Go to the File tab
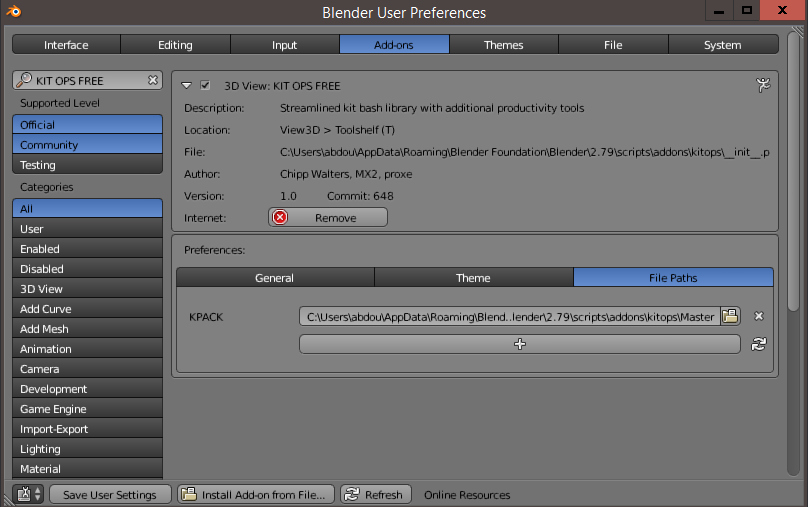The width and height of the screenshot is (808, 507). pyautogui.click(x=613, y=45)
